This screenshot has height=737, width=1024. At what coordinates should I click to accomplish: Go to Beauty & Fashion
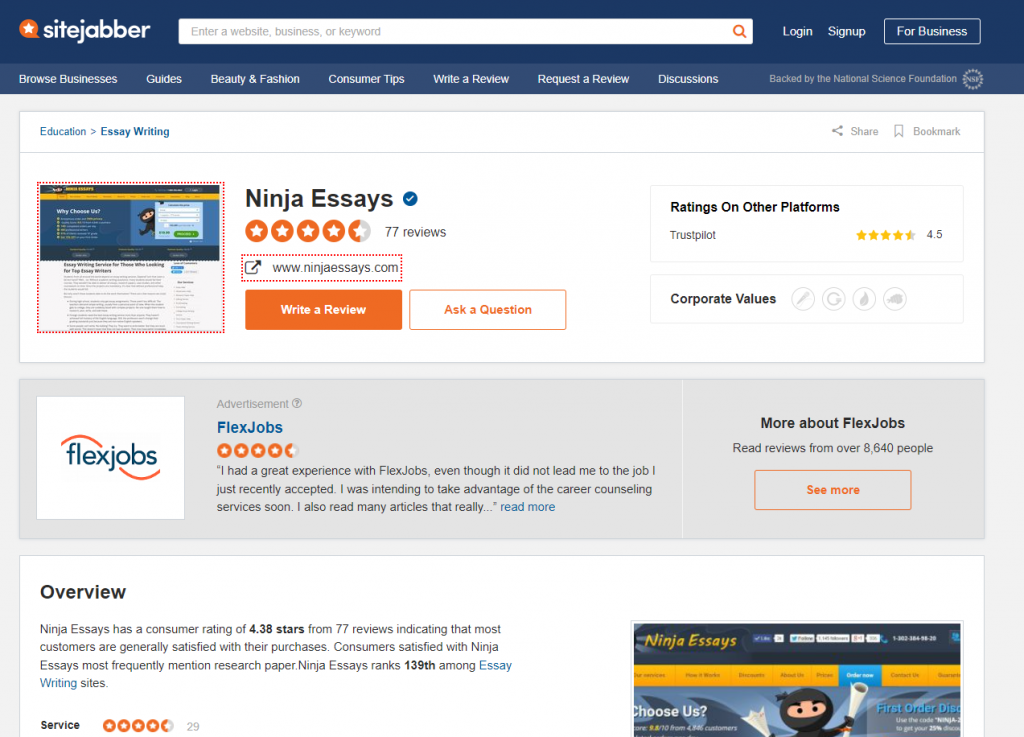click(x=255, y=79)
